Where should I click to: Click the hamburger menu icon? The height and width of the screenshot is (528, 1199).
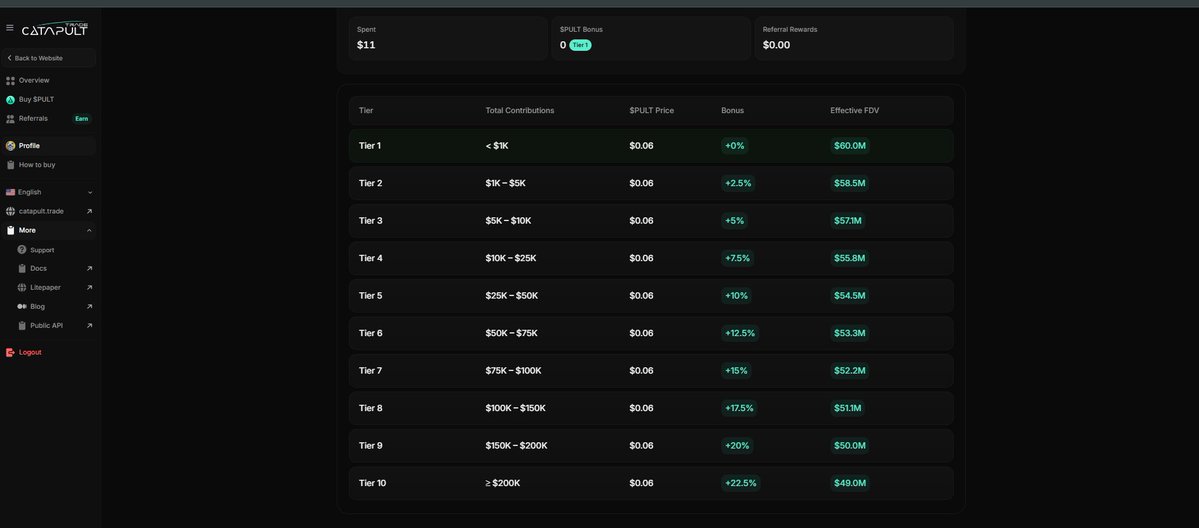(9, 28)
